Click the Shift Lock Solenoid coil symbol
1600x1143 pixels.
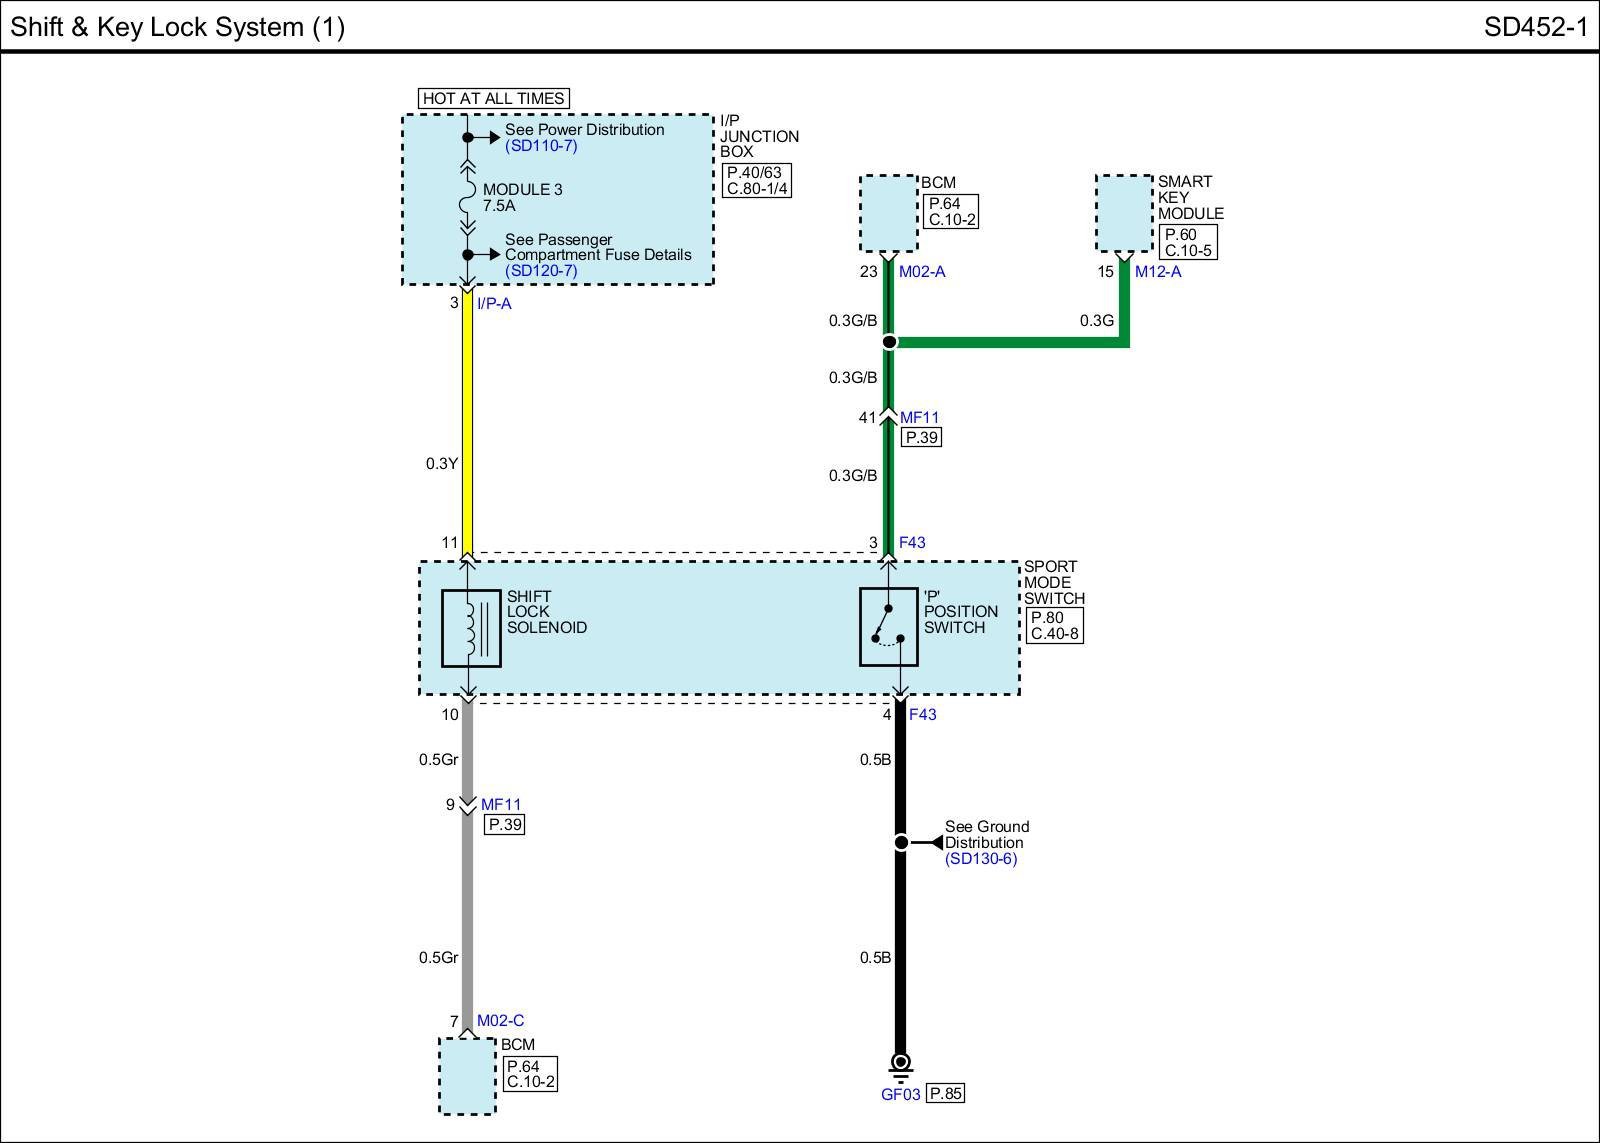point(471,628)
